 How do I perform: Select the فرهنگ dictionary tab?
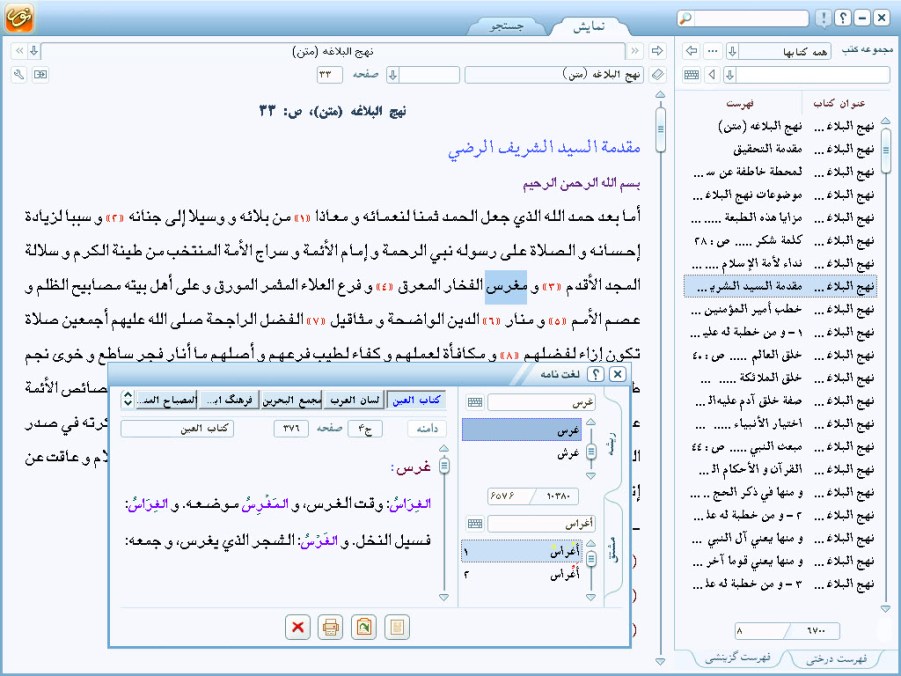point(229,400)
